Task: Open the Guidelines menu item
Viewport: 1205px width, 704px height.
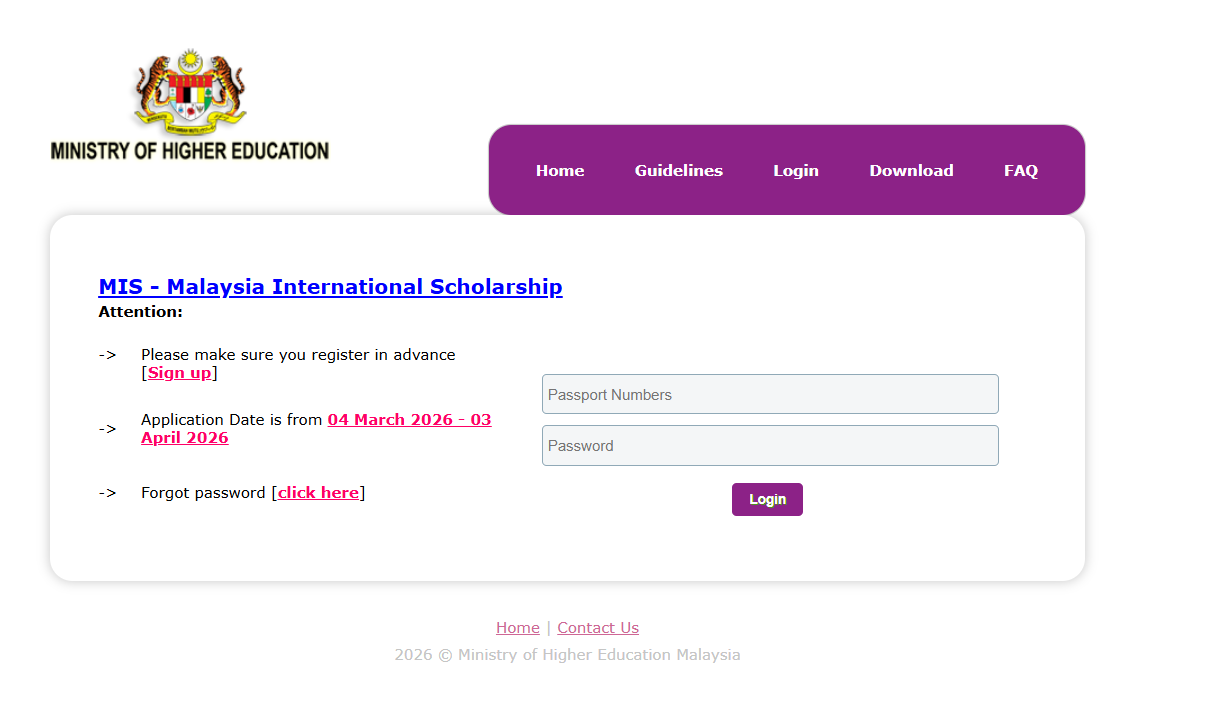Action: tap(678, 171)
